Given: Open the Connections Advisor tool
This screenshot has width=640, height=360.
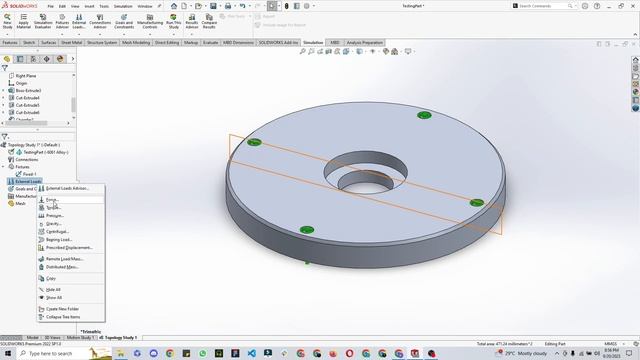Looking at the screenshot, I should pos(100,21).
